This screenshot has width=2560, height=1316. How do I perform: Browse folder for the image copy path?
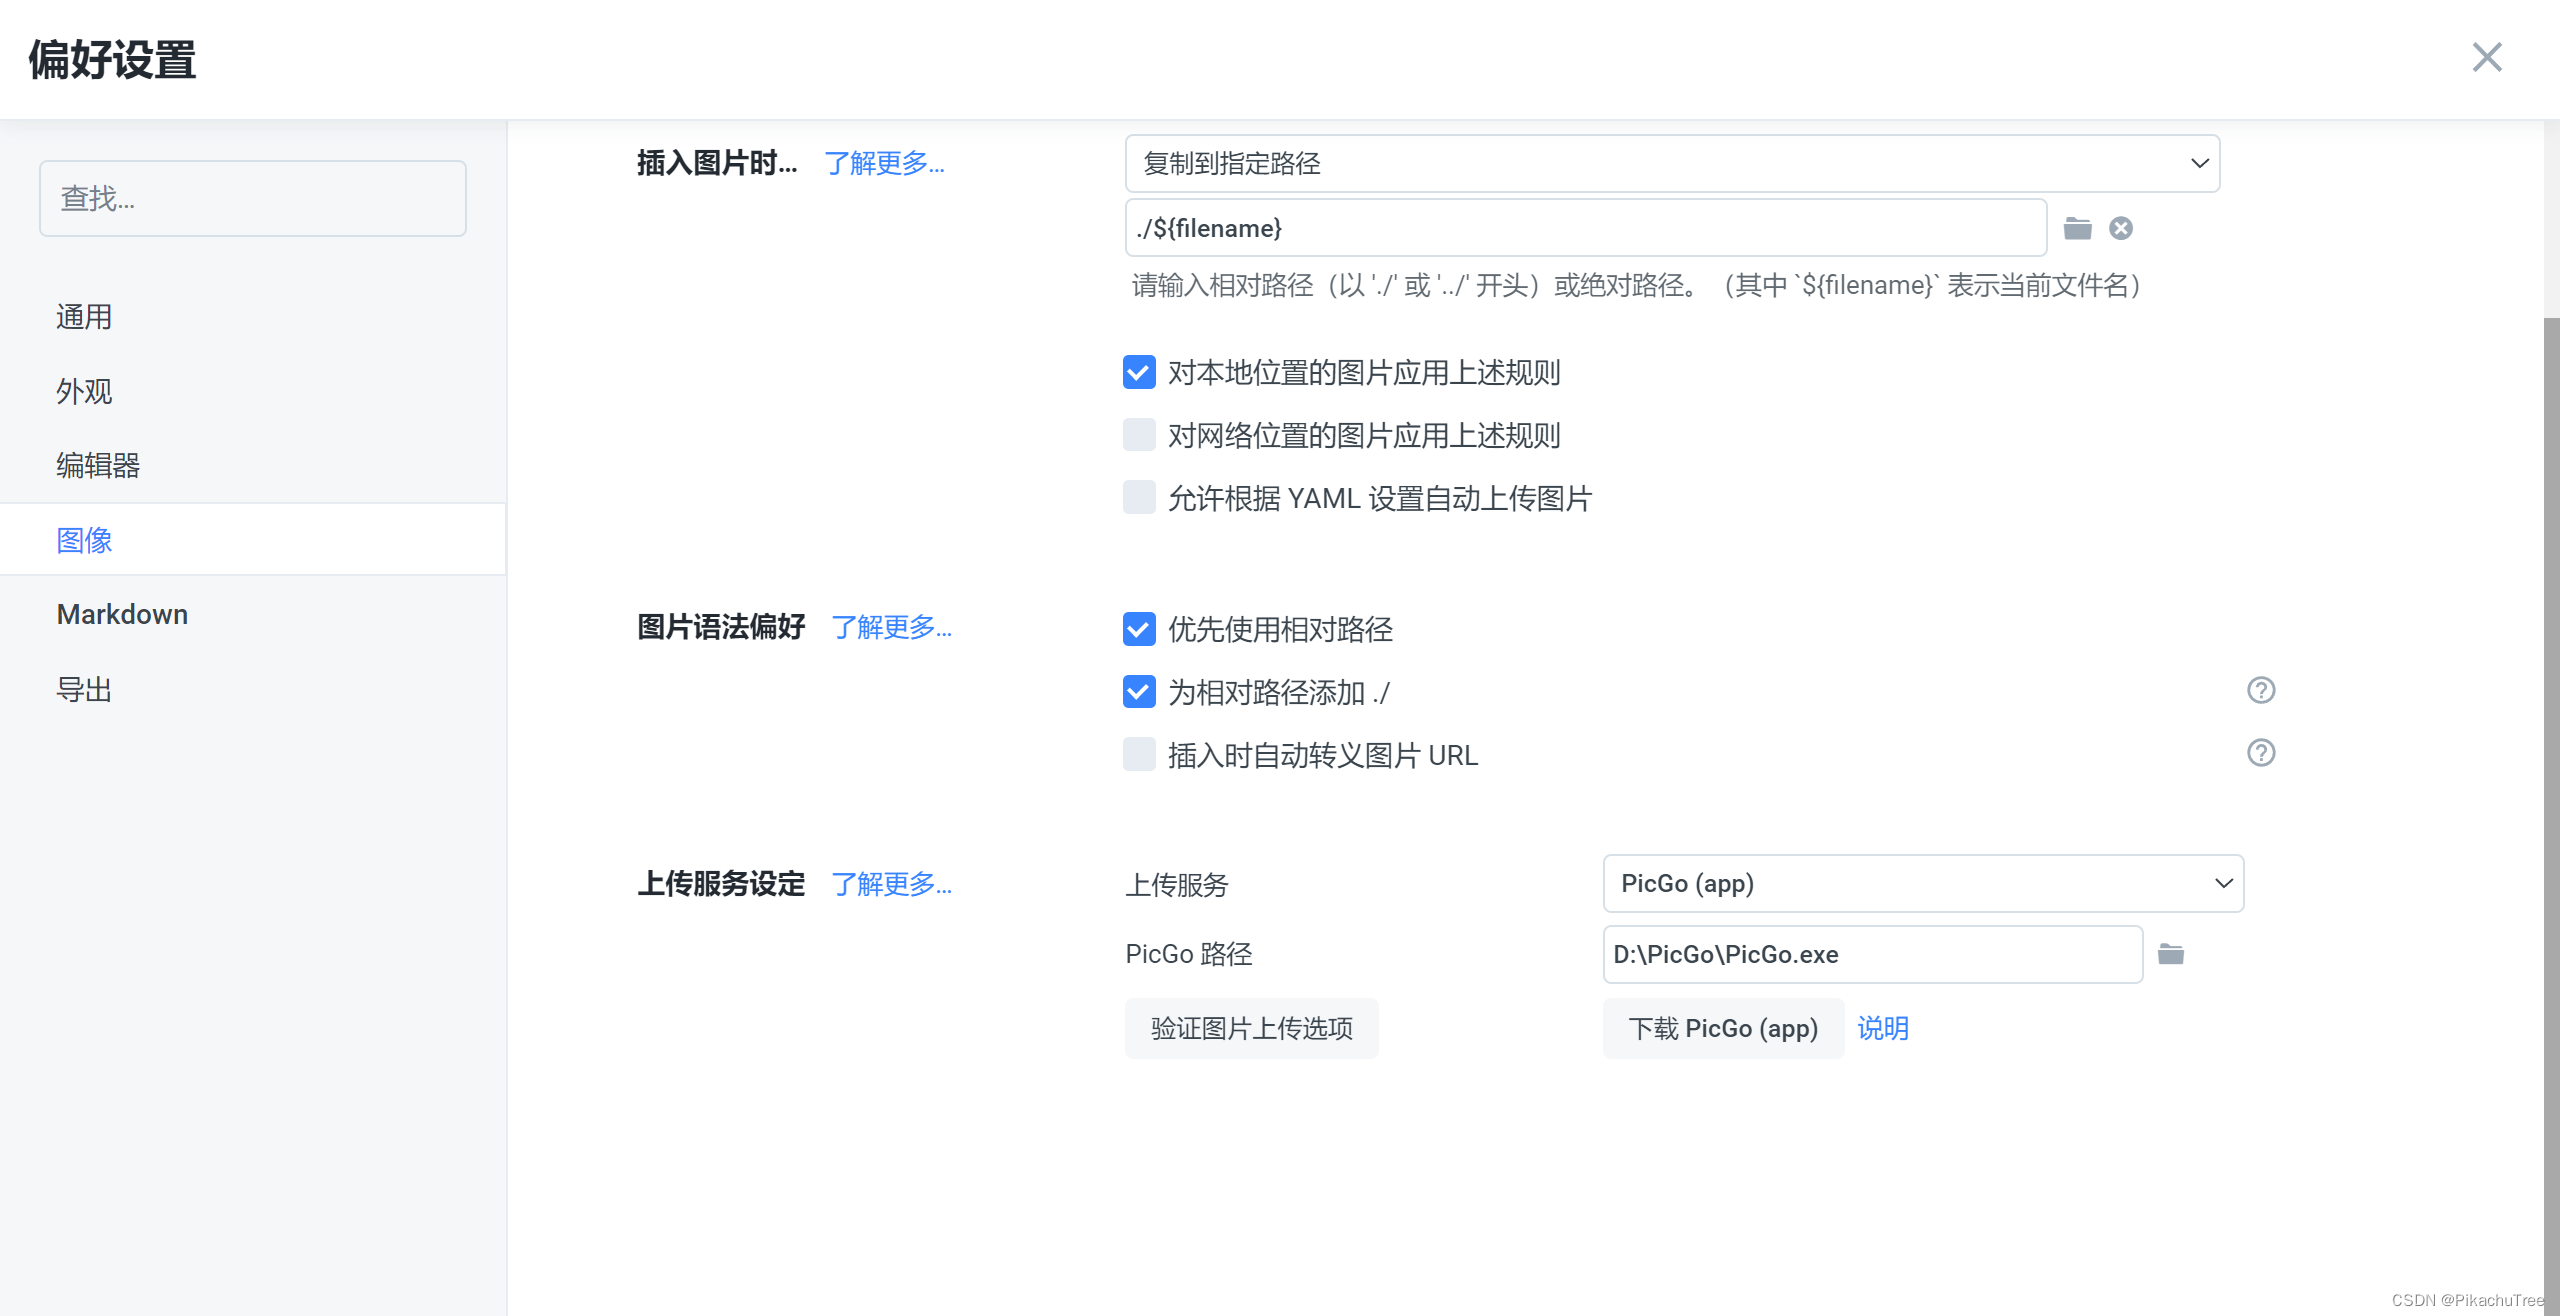pyautogui.click(x=2077, y=228)
